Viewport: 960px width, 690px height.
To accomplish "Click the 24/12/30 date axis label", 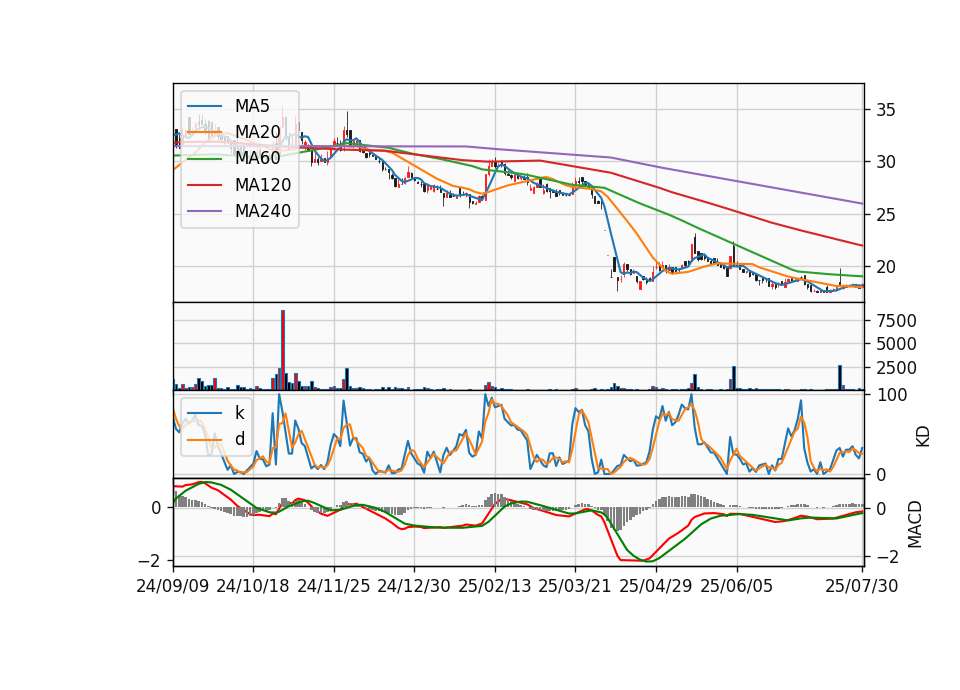I will tap(414, 586).
